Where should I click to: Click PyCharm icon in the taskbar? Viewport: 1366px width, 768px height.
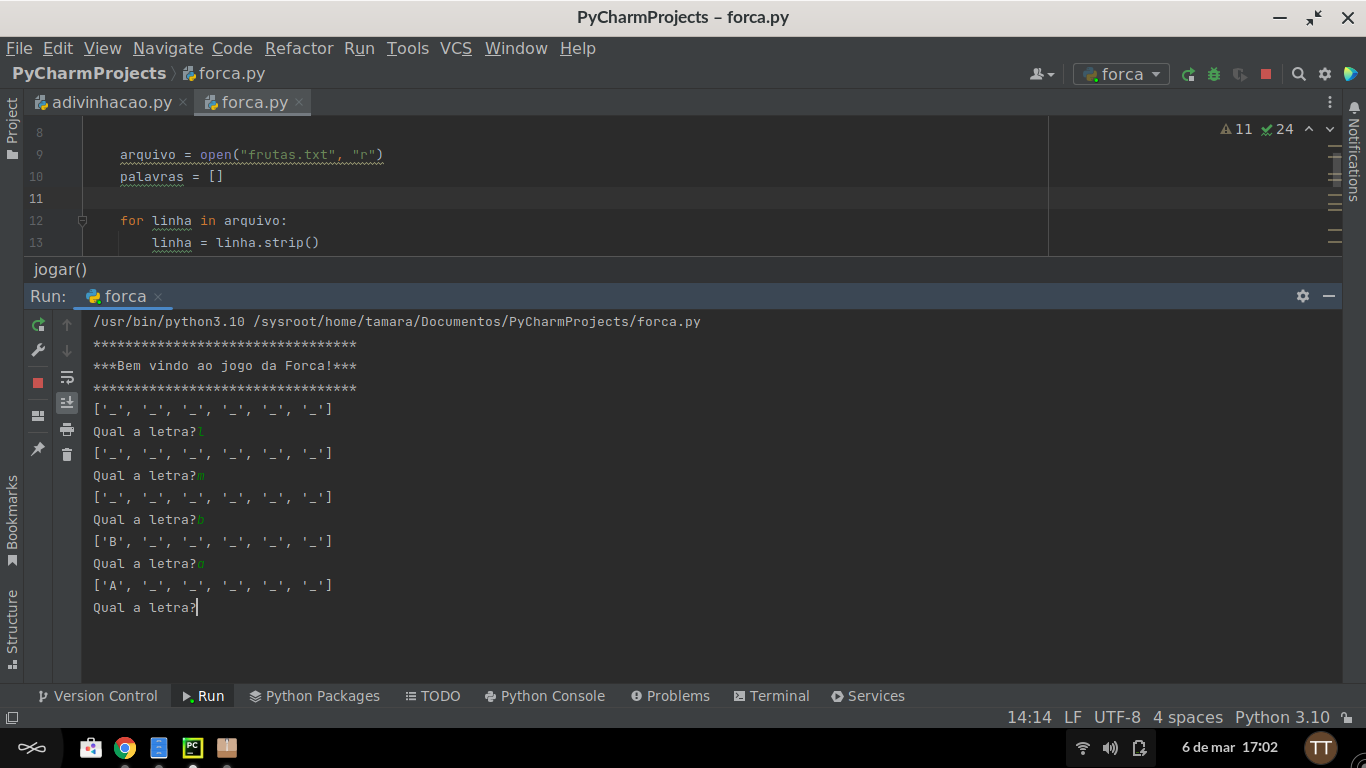tap(193, 748)
